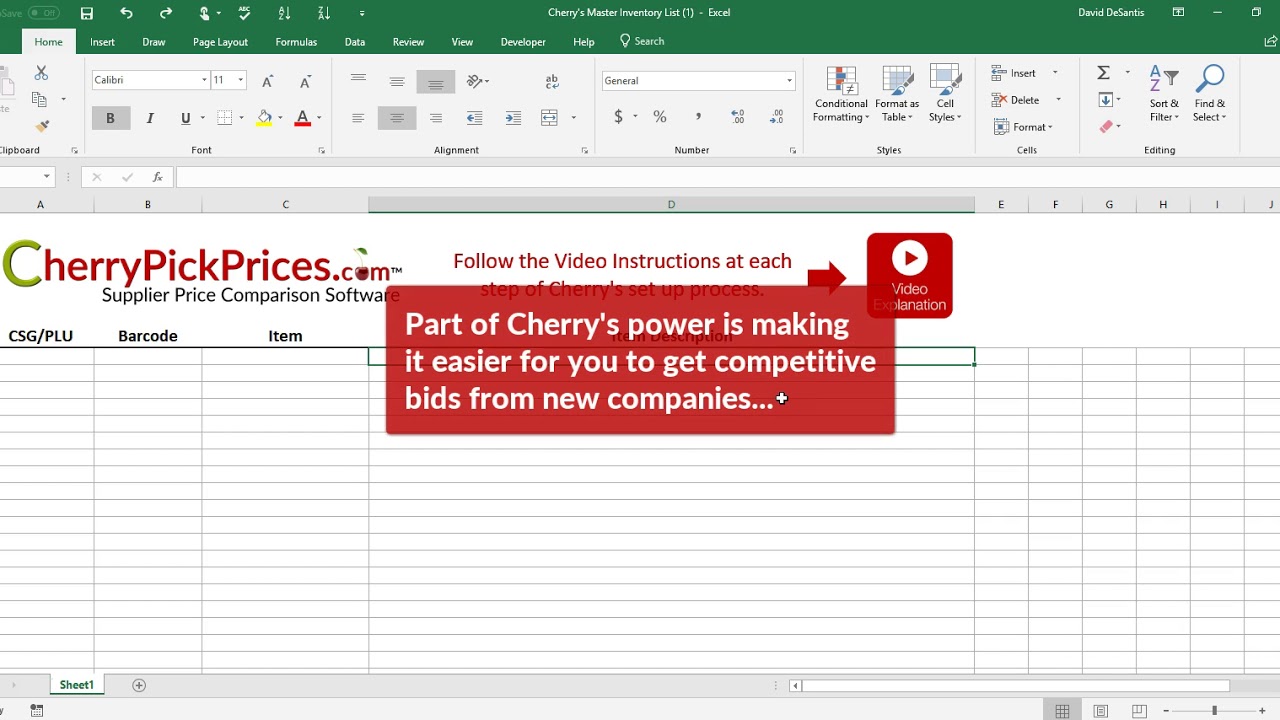This screenshot has height=720, width=1280.
Task: Expand the Find & Select menu
Action: (1209, 95)
